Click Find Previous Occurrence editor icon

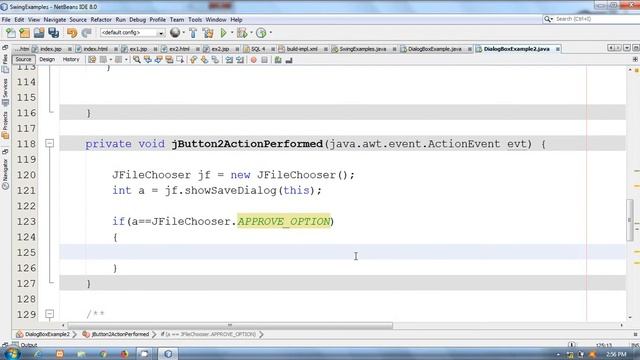147,60
